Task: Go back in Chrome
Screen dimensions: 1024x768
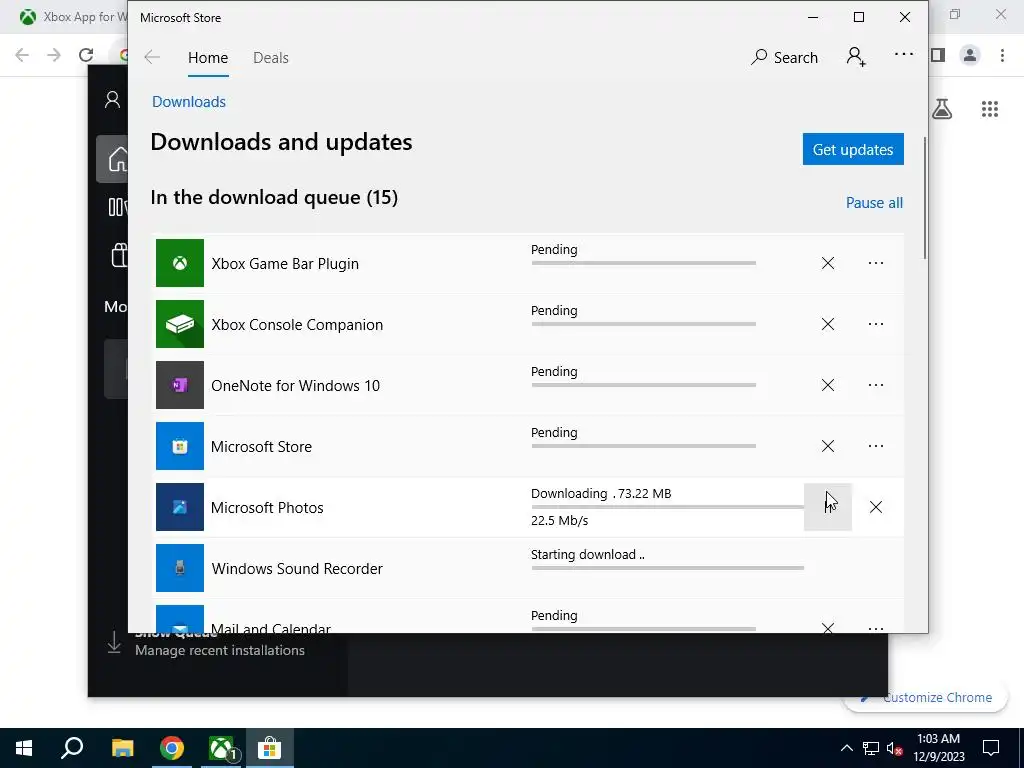Action: pyautogui.click(x=22, y=55)
